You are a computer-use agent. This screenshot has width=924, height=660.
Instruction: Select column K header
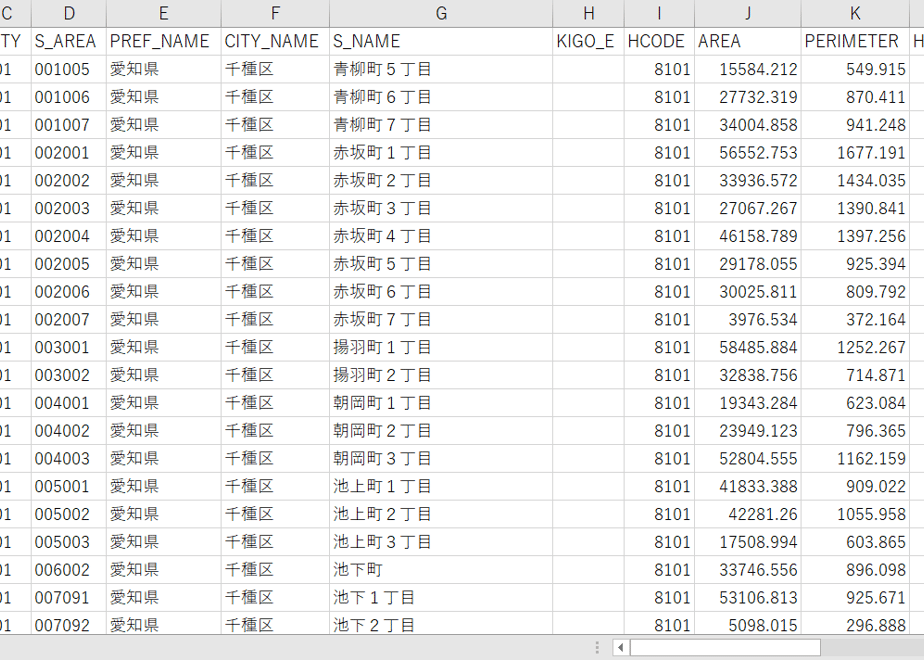(855, 14)
